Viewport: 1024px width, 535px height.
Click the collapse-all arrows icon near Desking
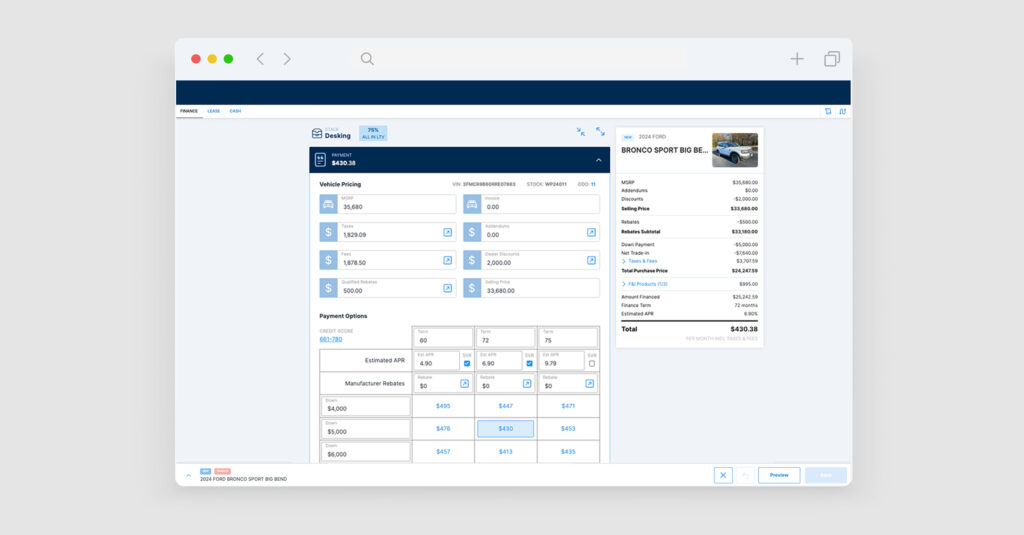pos(580,132)
